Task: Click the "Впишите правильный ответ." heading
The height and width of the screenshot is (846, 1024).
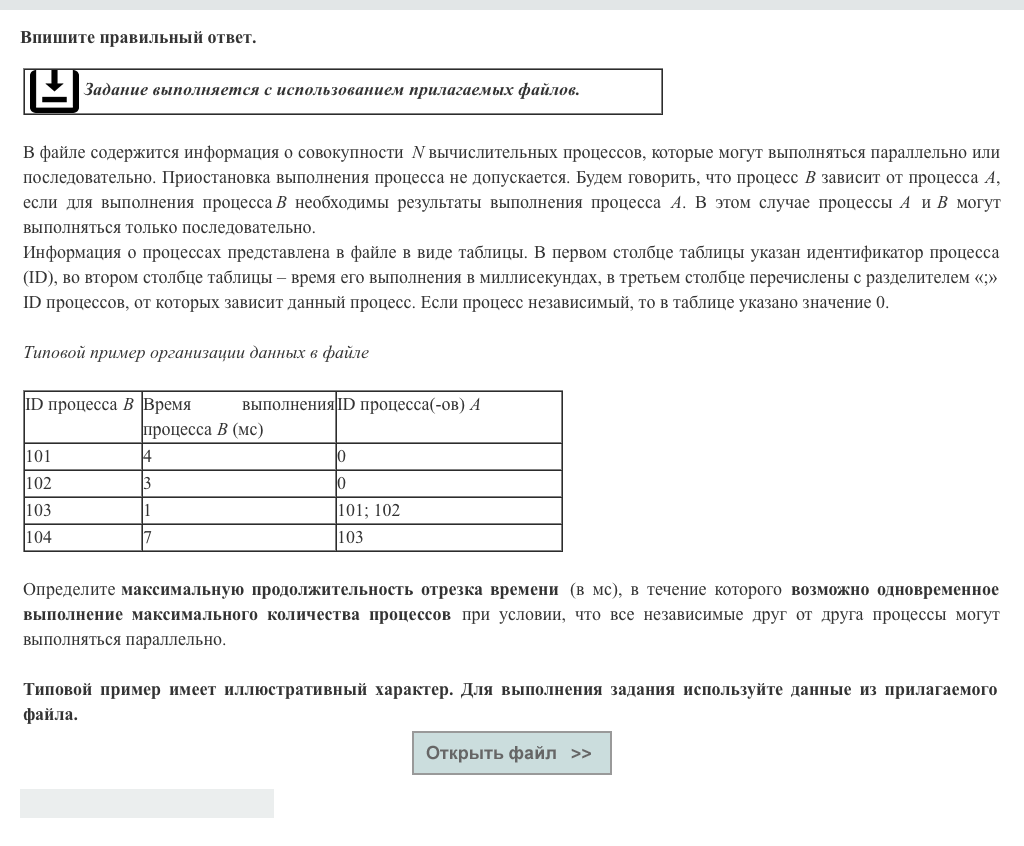Action: coord(138,38)
